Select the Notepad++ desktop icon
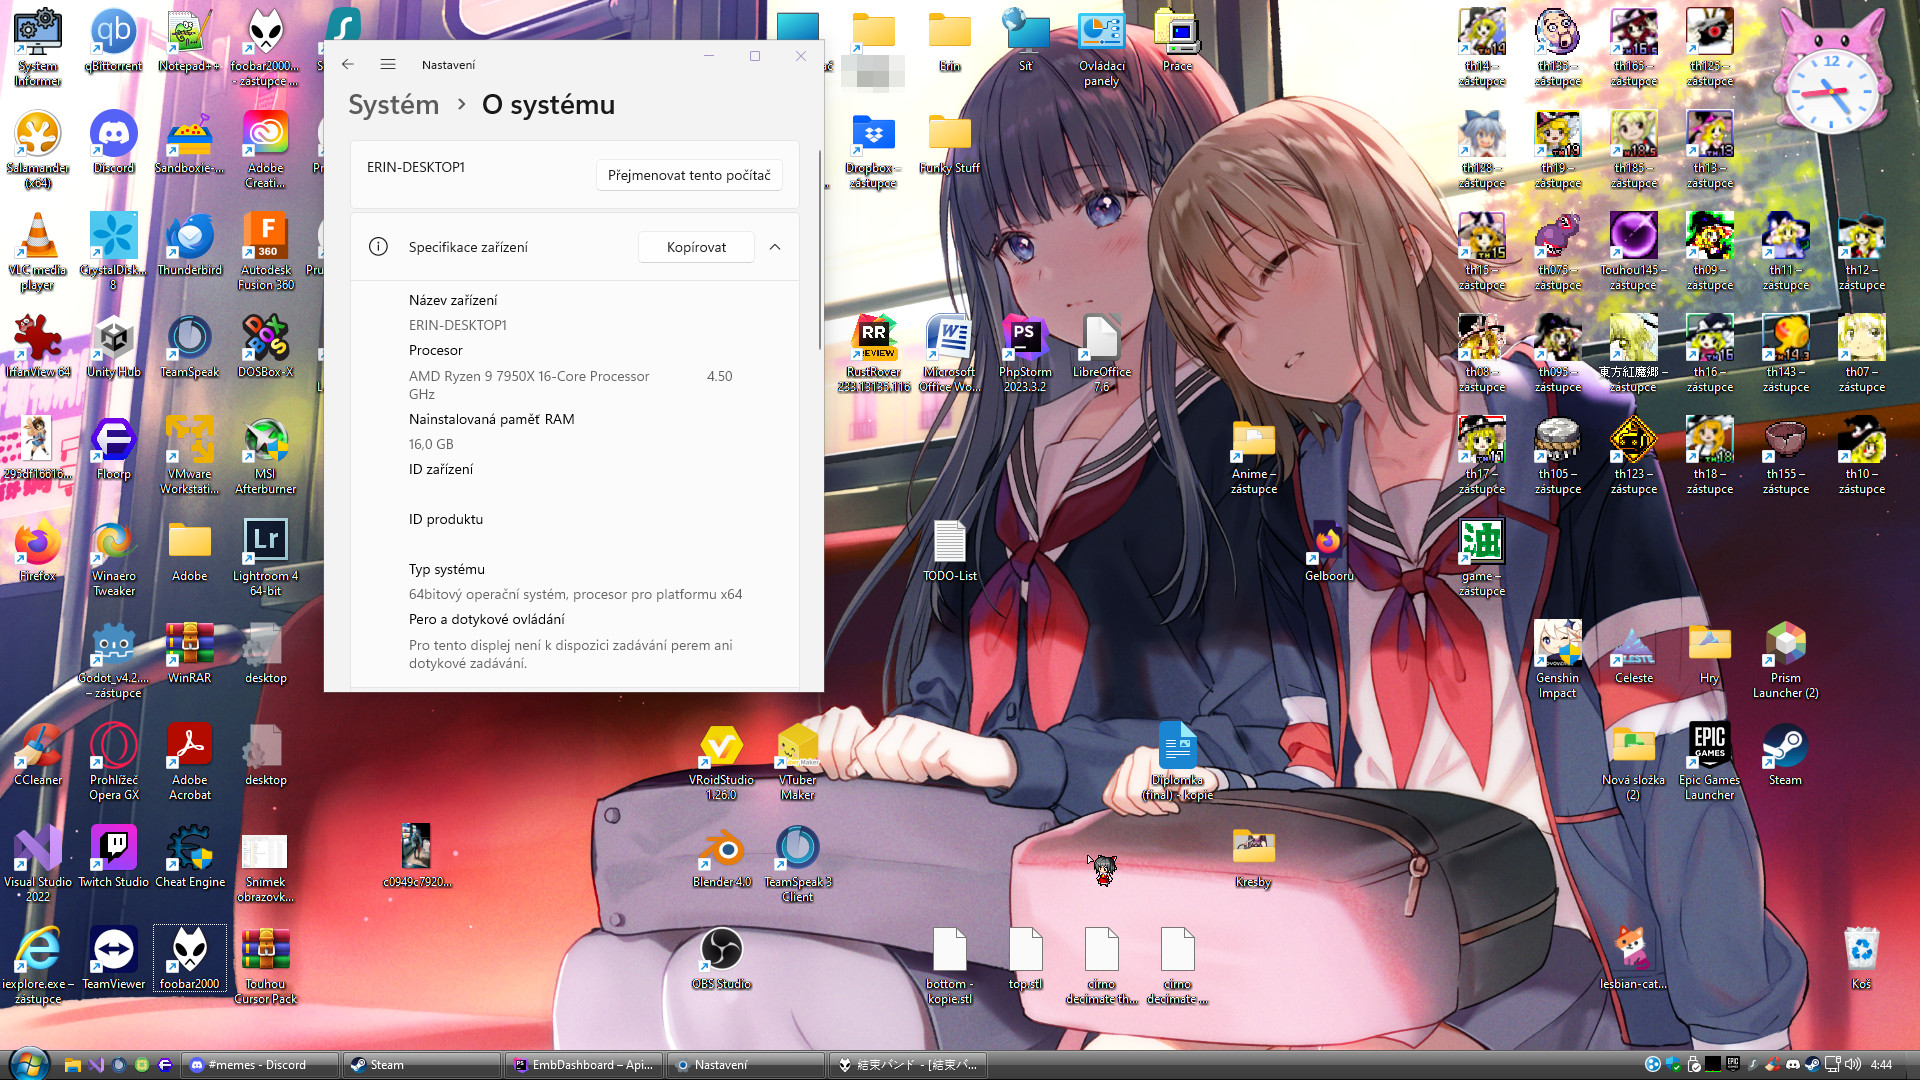Viewport: 1920px width, 1080px height. click(x=190, y=40)
